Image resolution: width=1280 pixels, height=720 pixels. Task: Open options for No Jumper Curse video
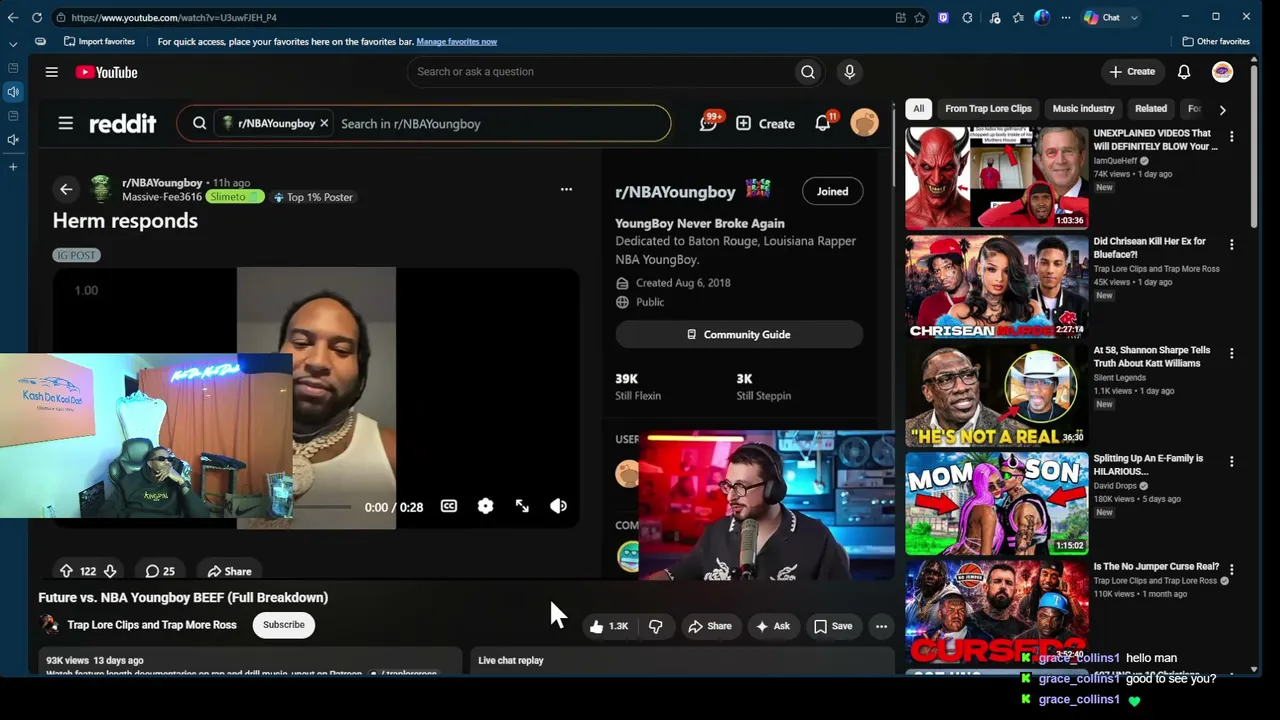click(1231, 569)
